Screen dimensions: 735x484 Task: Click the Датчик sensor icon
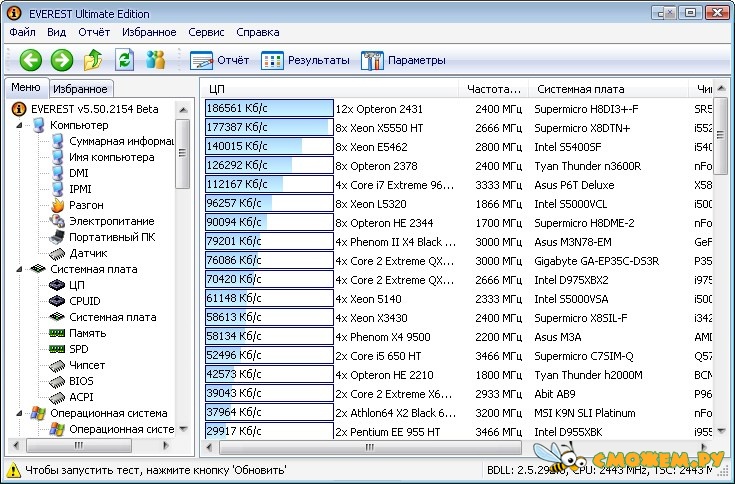pyautogui.click(x=57, y=253)
